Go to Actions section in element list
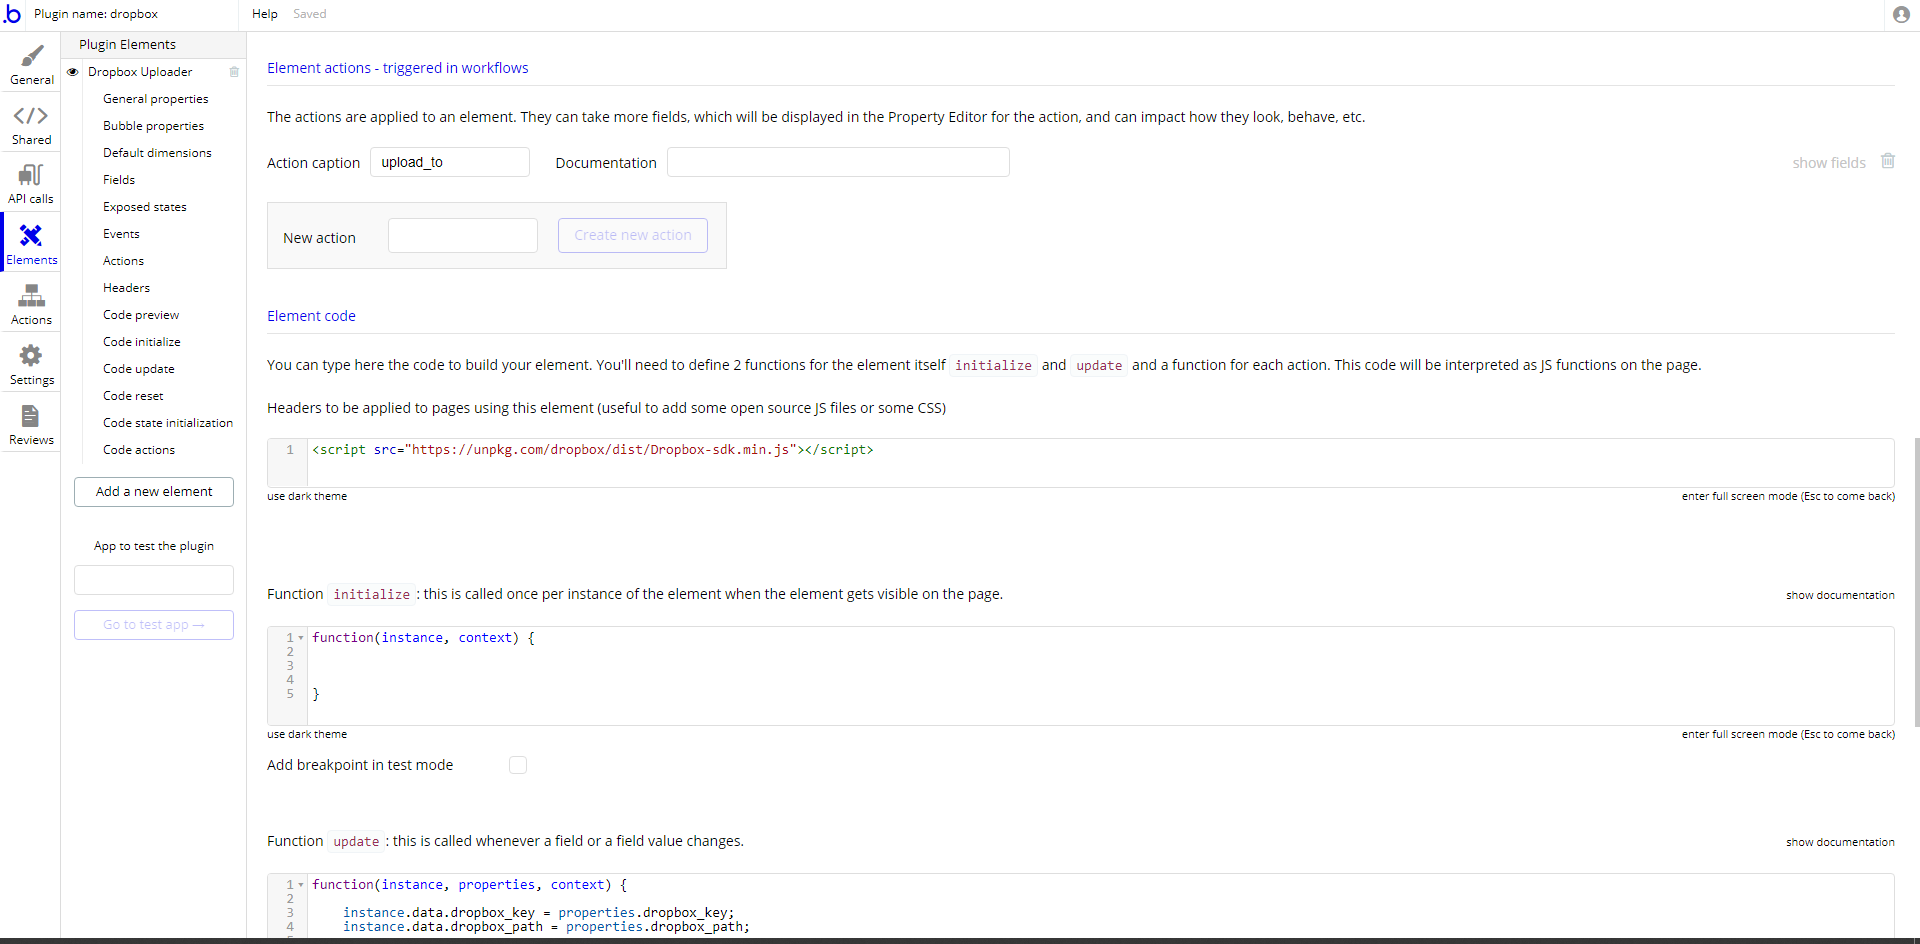 [123, 261]
